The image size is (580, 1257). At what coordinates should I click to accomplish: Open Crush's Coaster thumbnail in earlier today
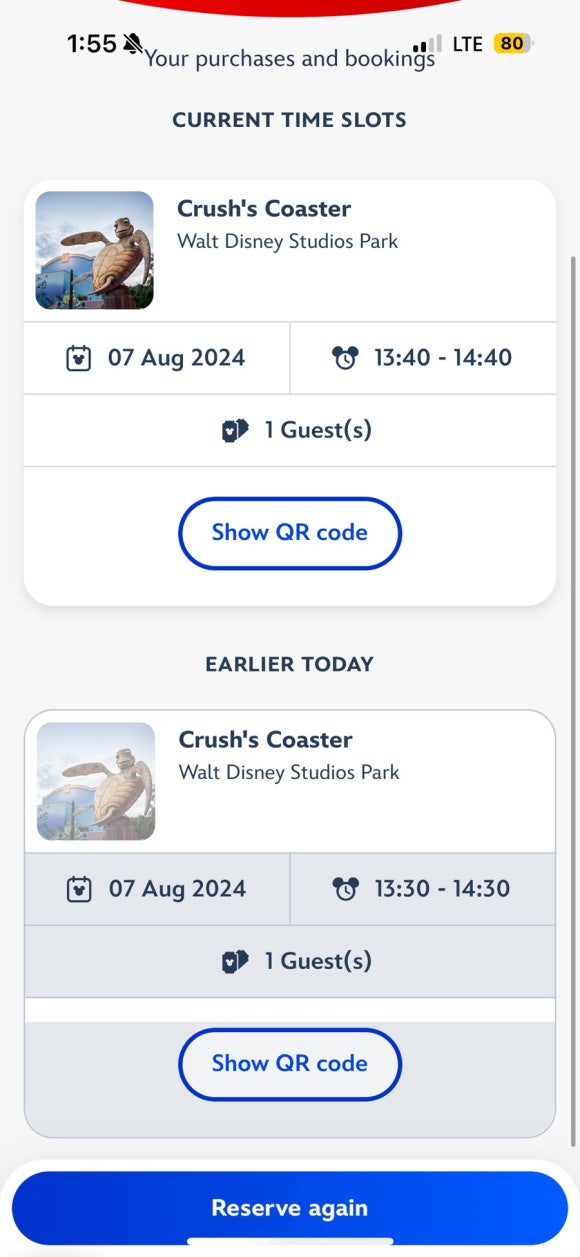point(96,781)
